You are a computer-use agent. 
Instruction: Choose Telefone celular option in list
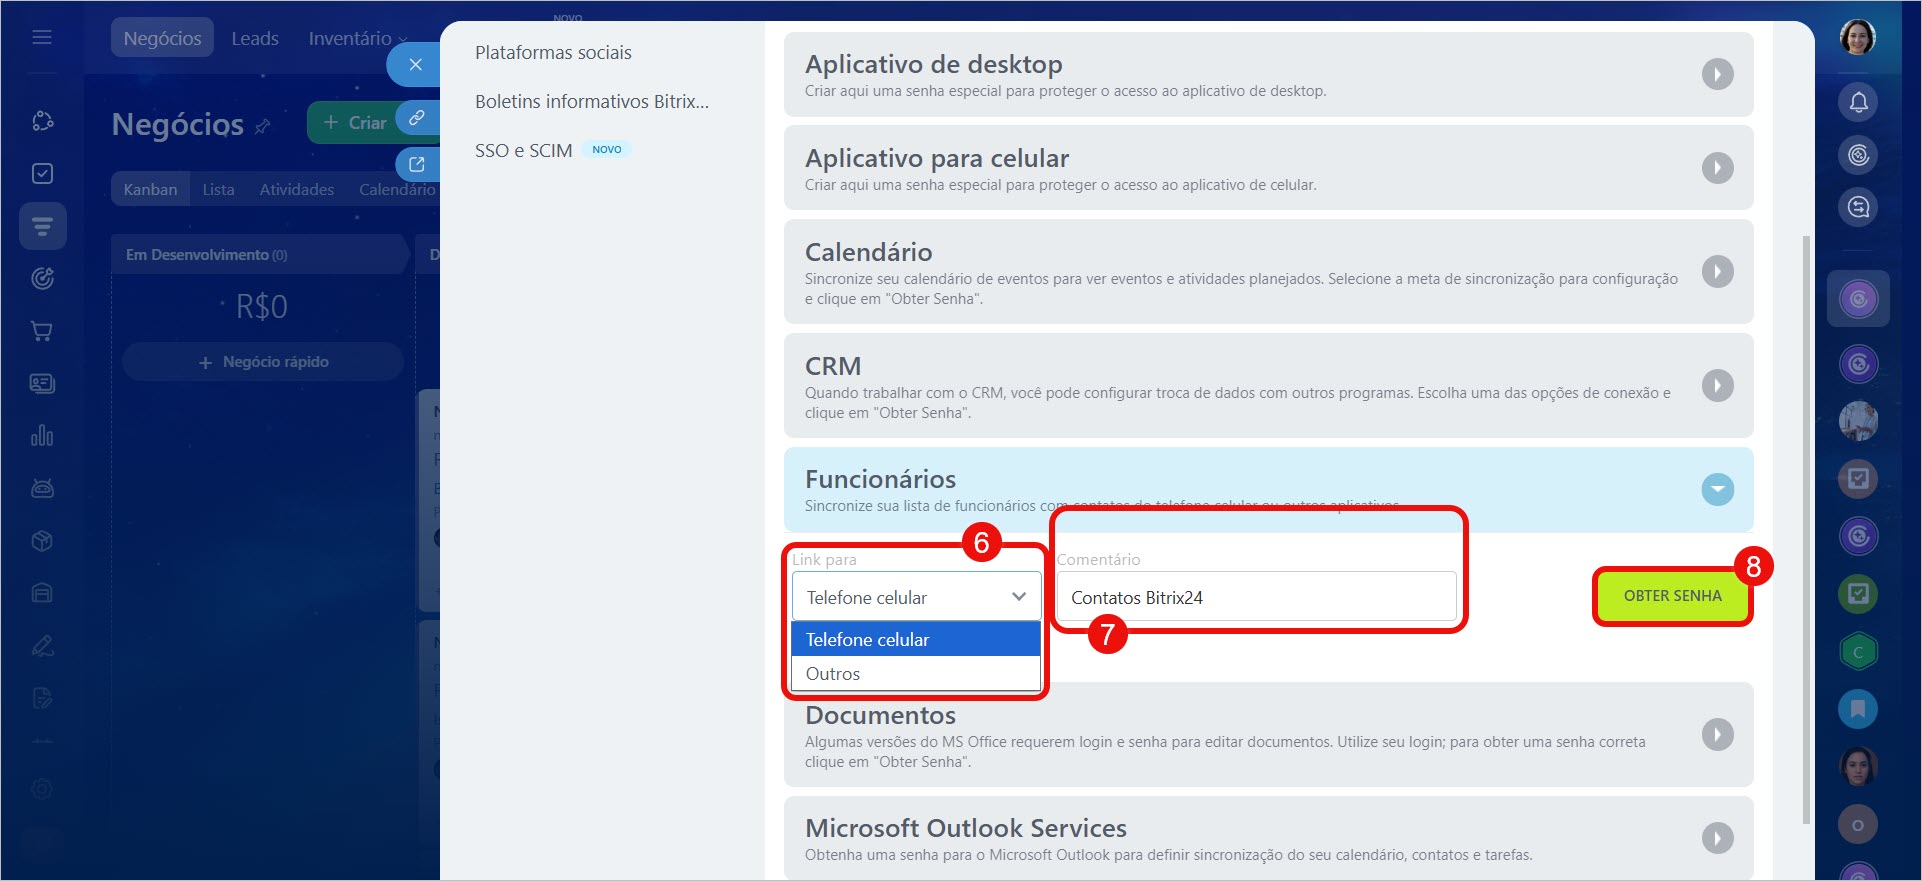pyautogui.click(x=867, y=640)
